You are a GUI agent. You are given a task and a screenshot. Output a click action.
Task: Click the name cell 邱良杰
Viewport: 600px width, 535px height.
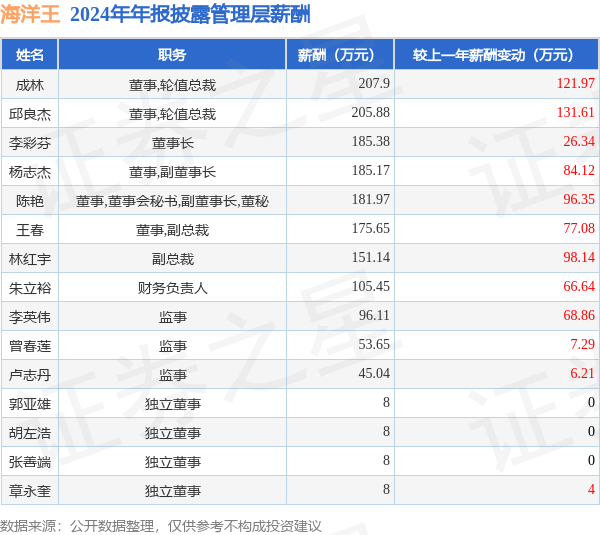[30, 114]
